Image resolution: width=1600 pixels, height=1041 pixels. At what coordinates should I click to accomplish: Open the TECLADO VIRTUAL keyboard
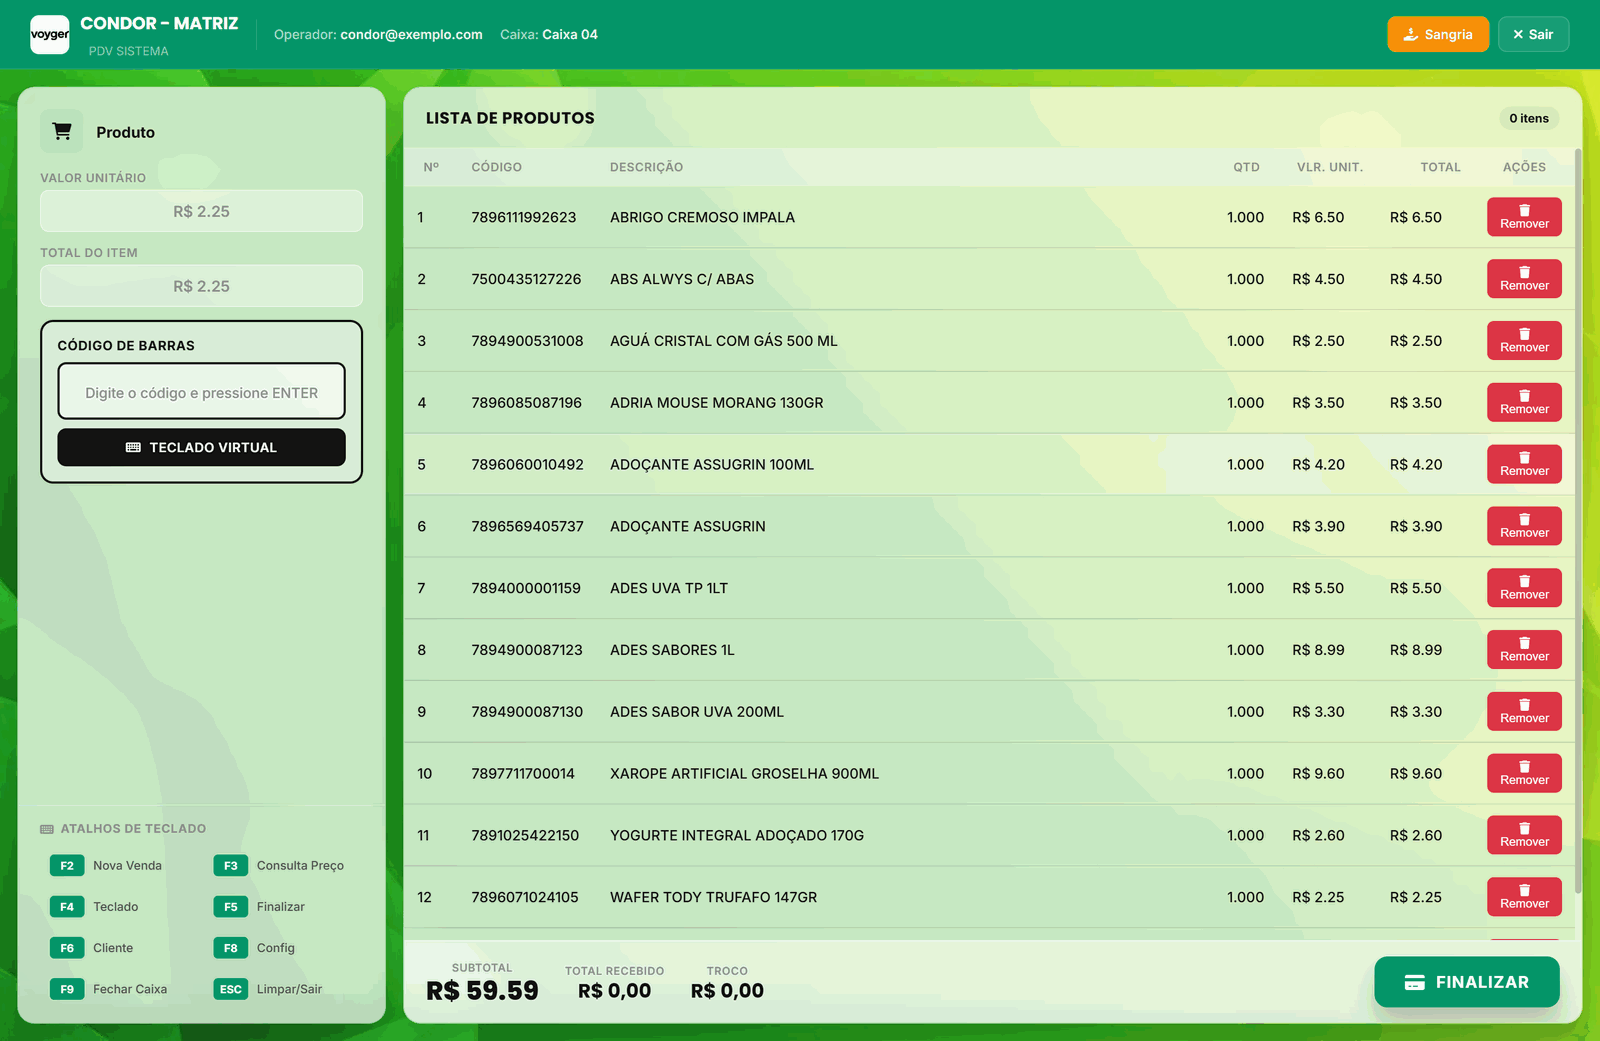[x=201, y=447]
